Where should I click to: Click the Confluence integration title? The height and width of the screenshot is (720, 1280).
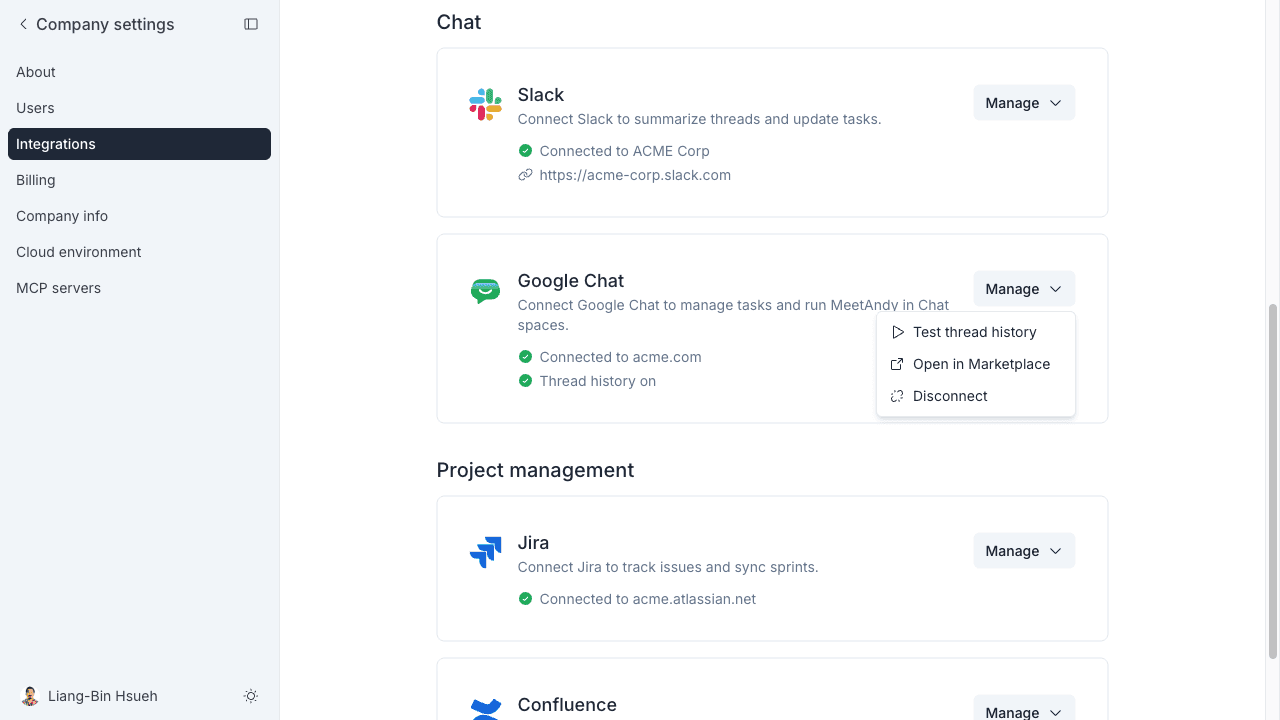[x=567, y=705]
